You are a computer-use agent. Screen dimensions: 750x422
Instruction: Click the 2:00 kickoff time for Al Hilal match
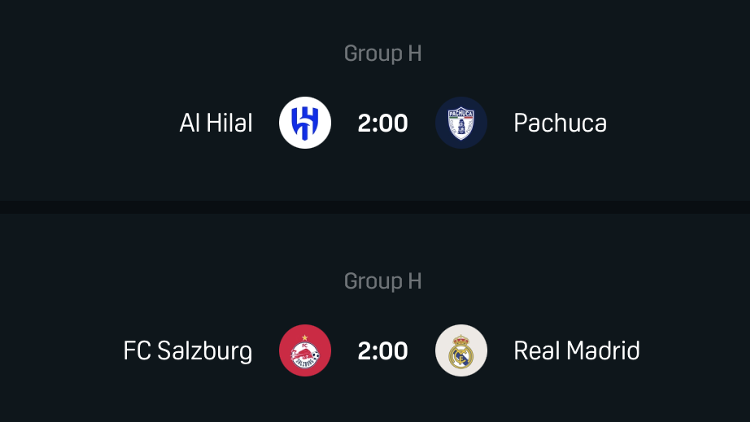[x=383, y=123]
